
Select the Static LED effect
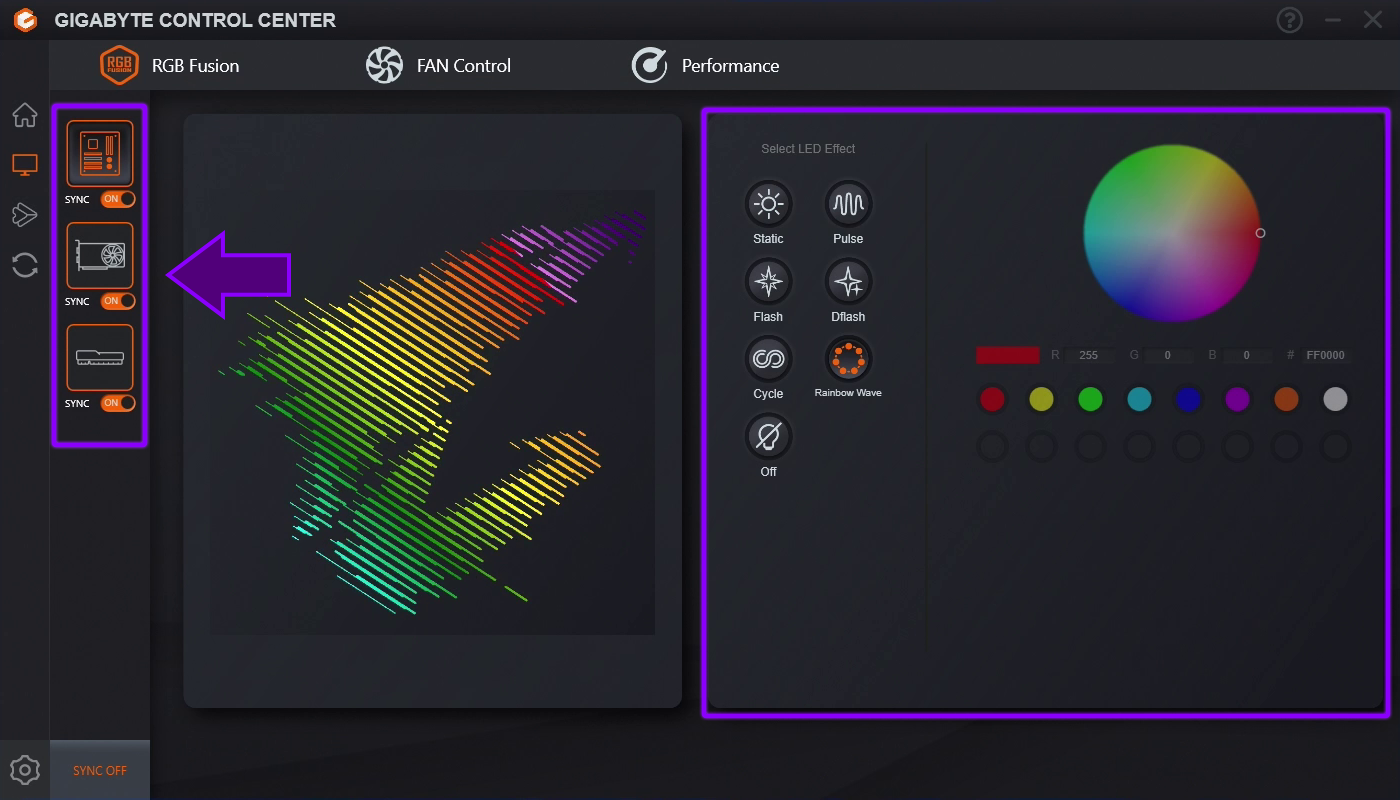coord(767,204)
